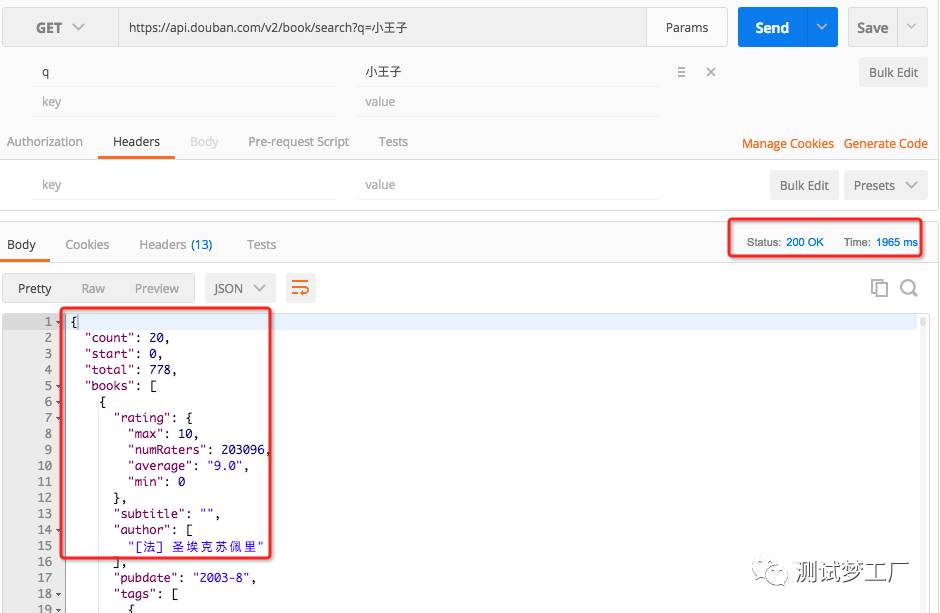Click the "numRaters": 203096 line
The image size is (940, 613).
click(x=199, y=450)
